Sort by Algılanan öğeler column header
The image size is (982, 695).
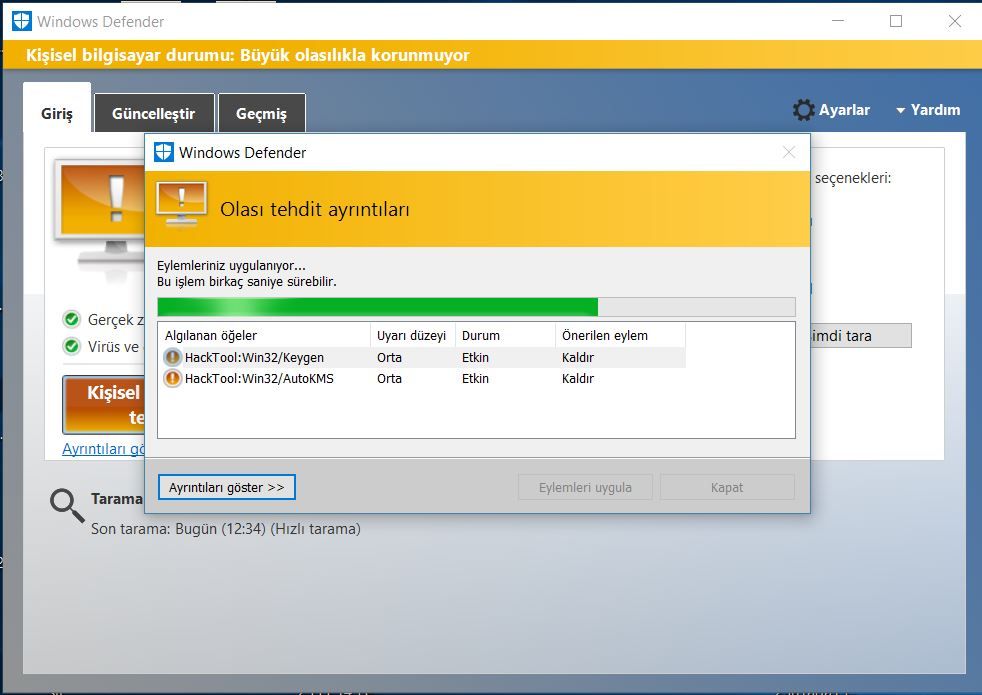tap(264, 336)
